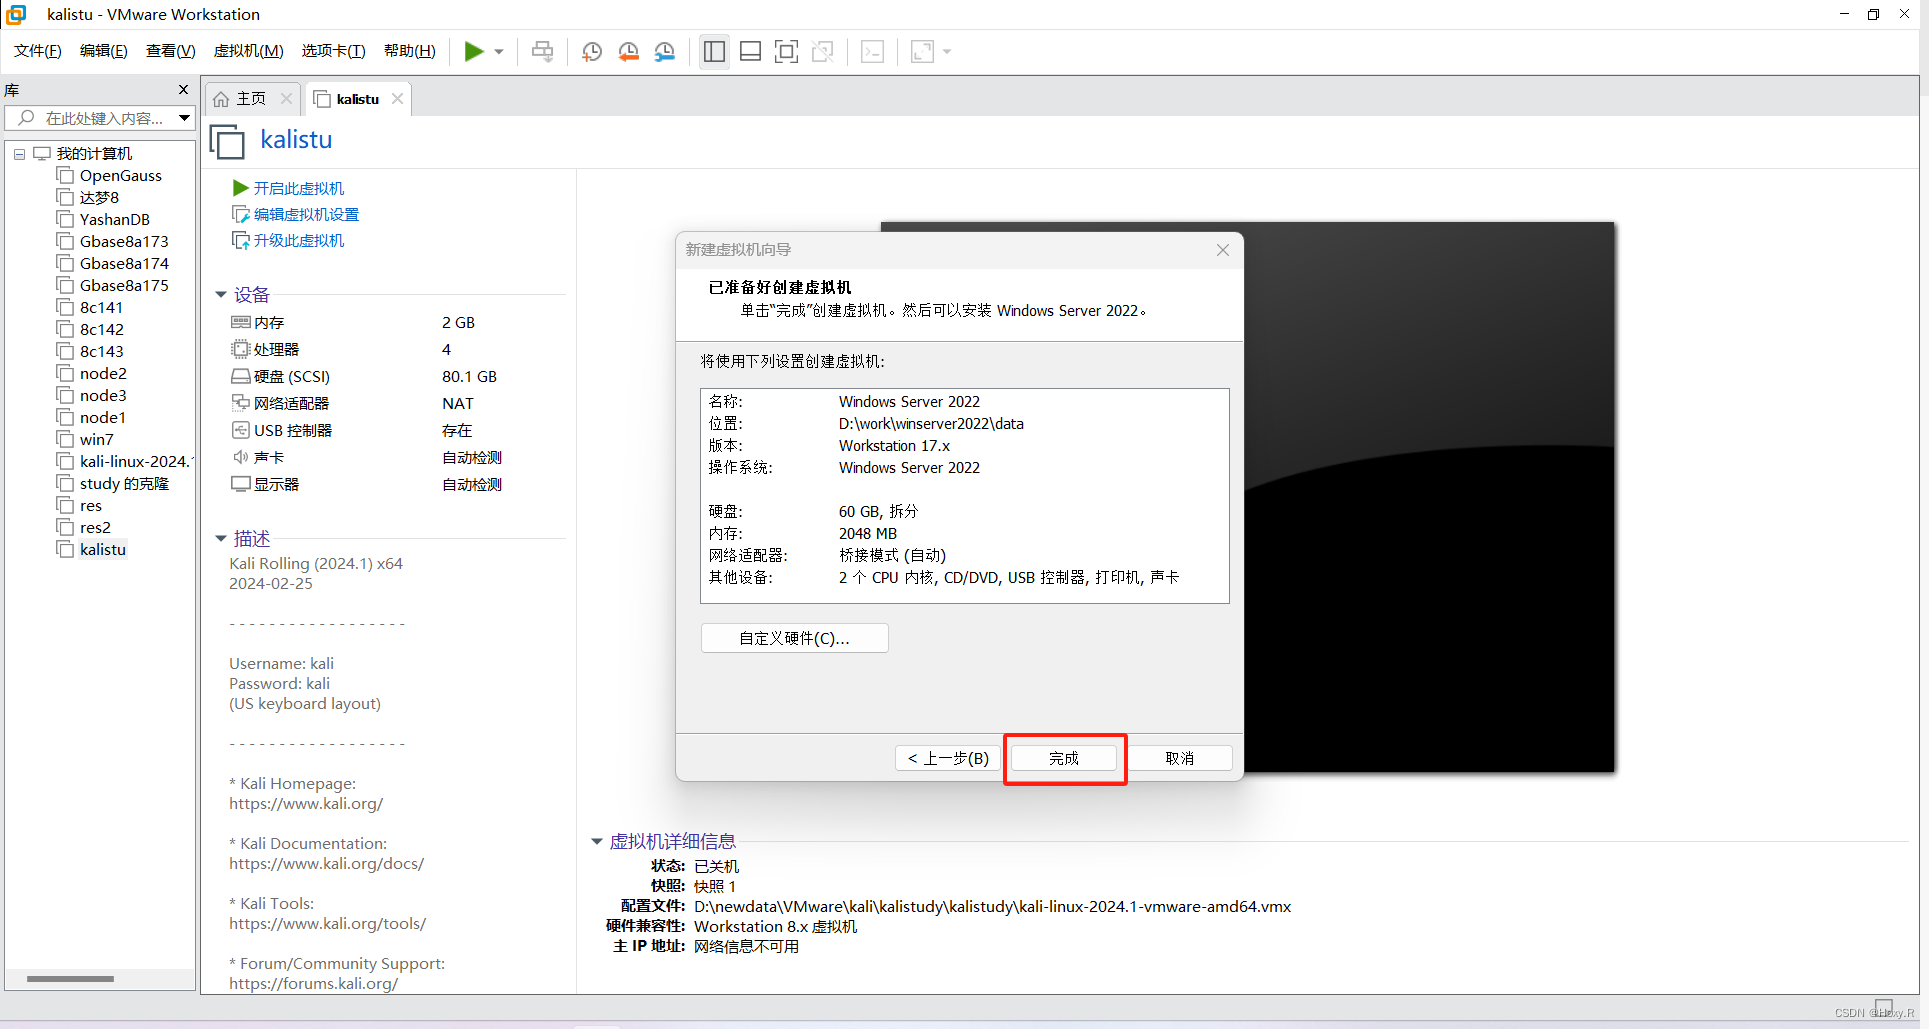The image size is (1929, 1029).
Task: Click the stretch guest display icon
Action: click(922, 51)
